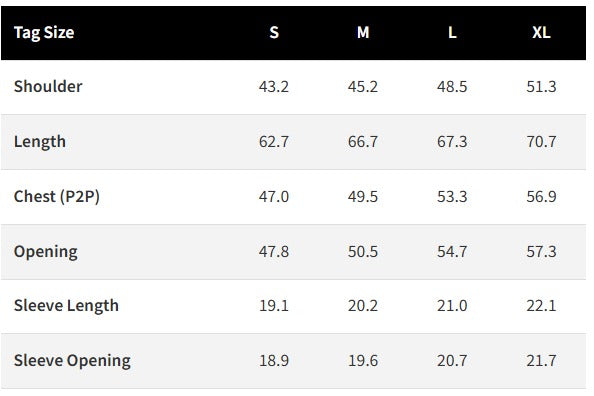Click the Opening row label
Viewport: 594px width, 396px height.
[x=46, y=252]
